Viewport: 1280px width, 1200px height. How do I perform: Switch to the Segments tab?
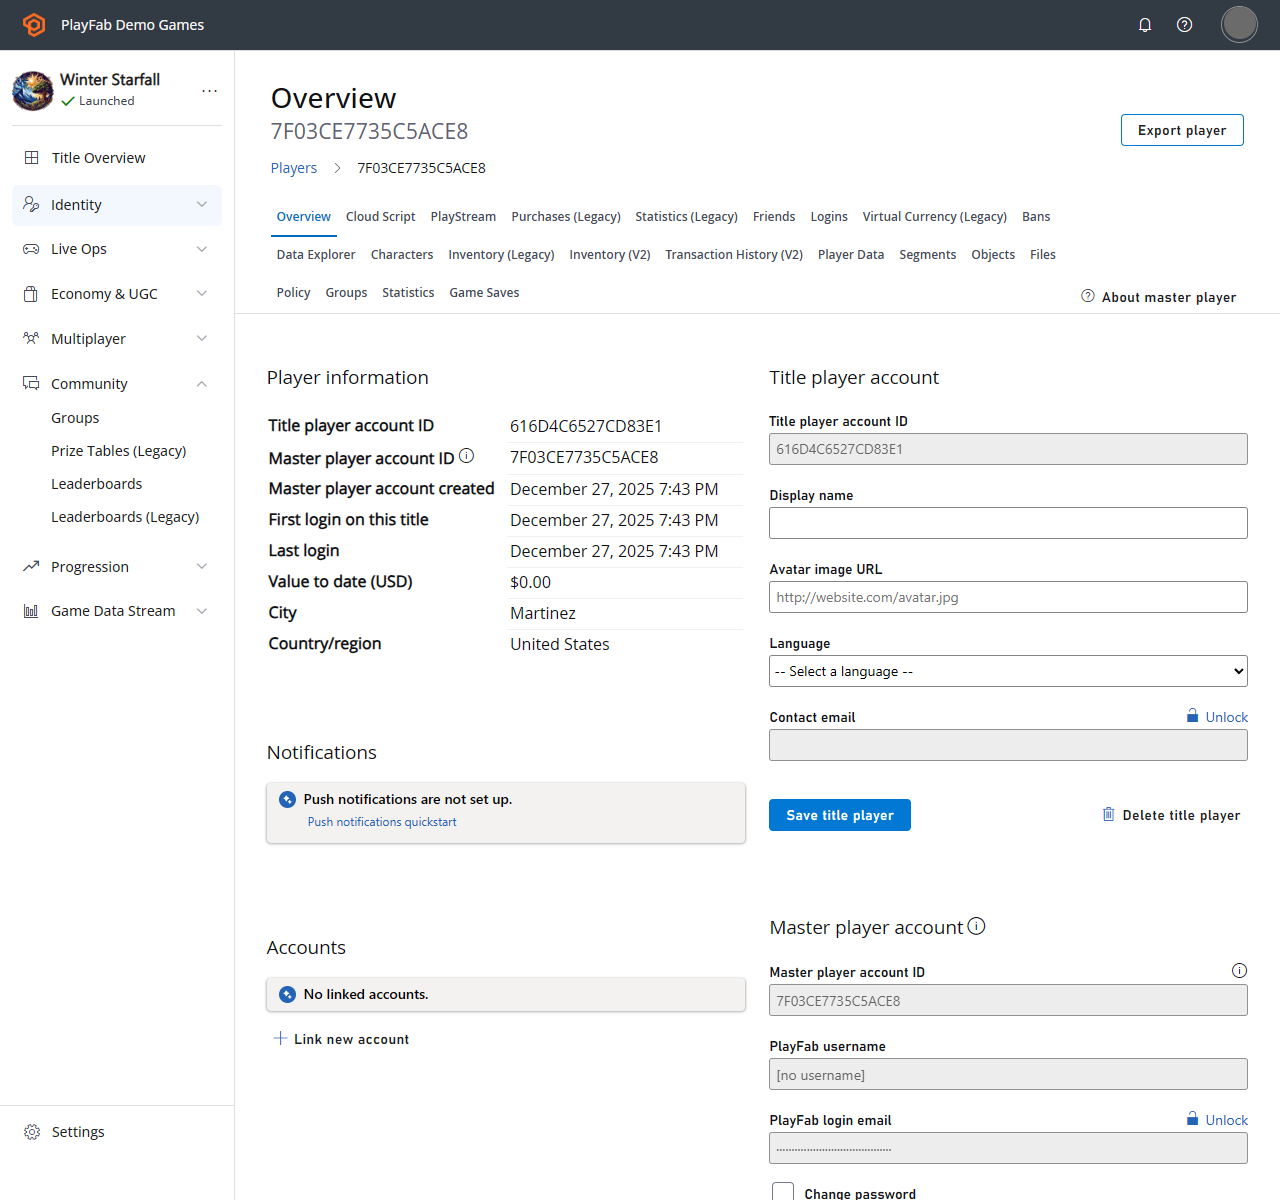click(x=928, y=254)
